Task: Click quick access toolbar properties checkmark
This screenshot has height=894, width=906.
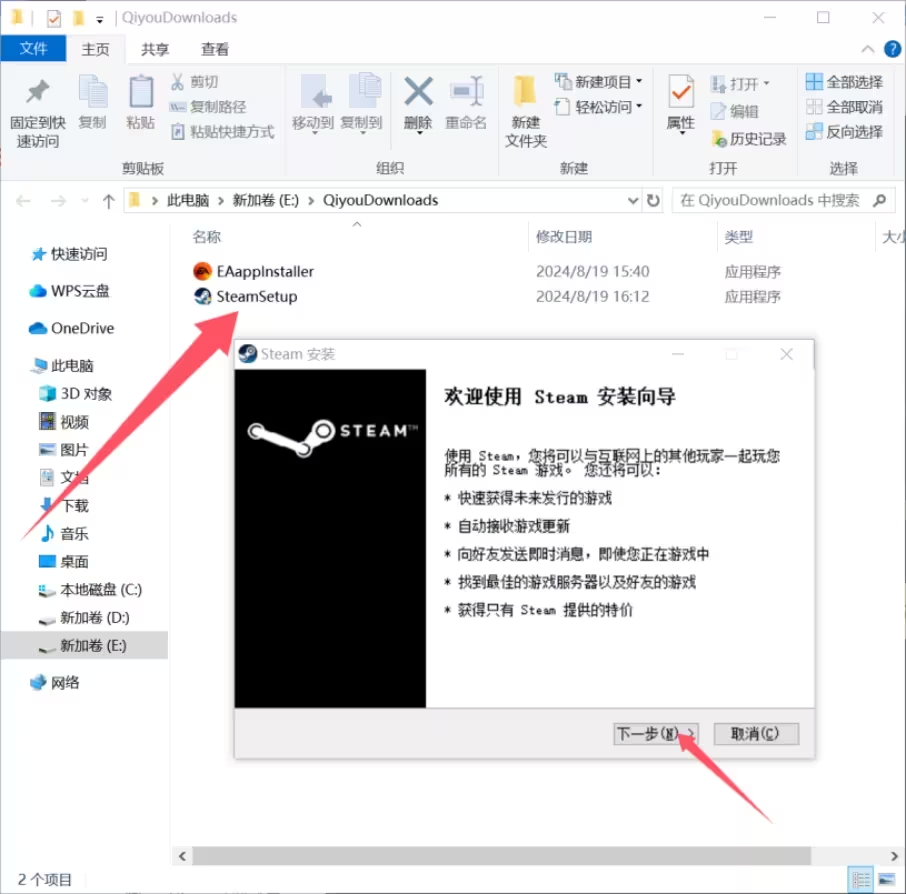Action: click(x=53, y=19)
